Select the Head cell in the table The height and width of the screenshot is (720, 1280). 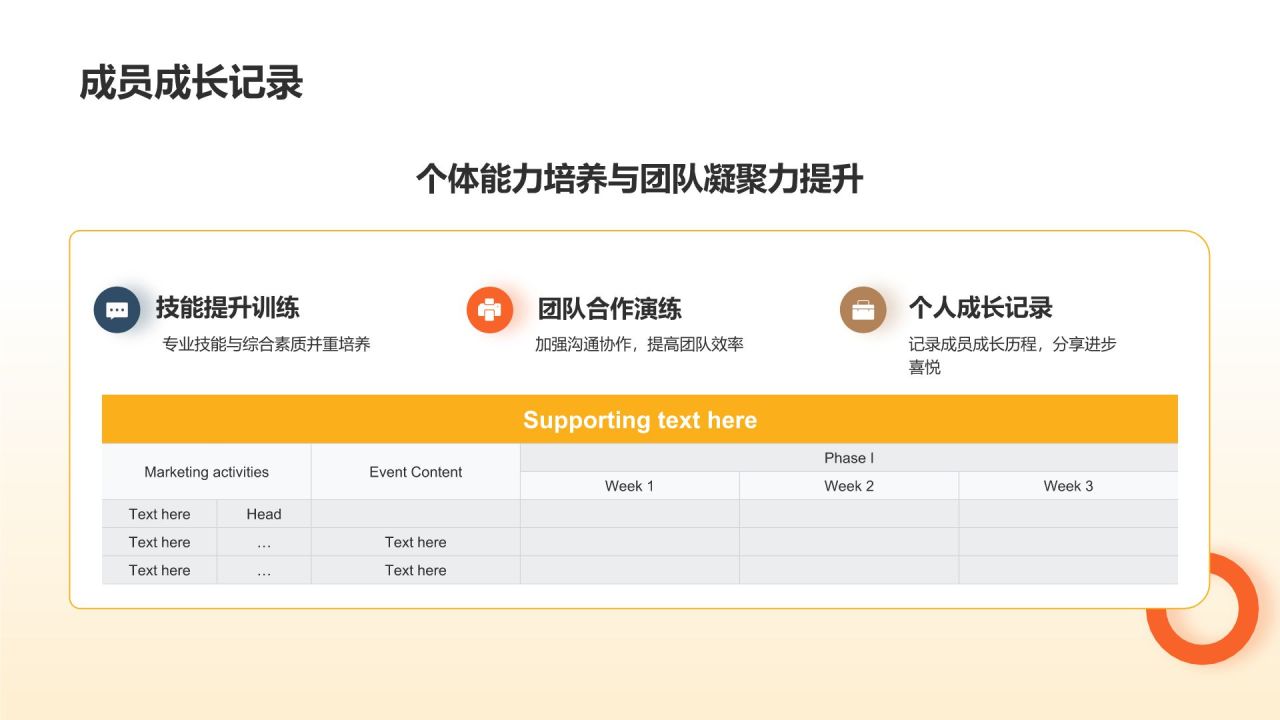click(264, 514)
